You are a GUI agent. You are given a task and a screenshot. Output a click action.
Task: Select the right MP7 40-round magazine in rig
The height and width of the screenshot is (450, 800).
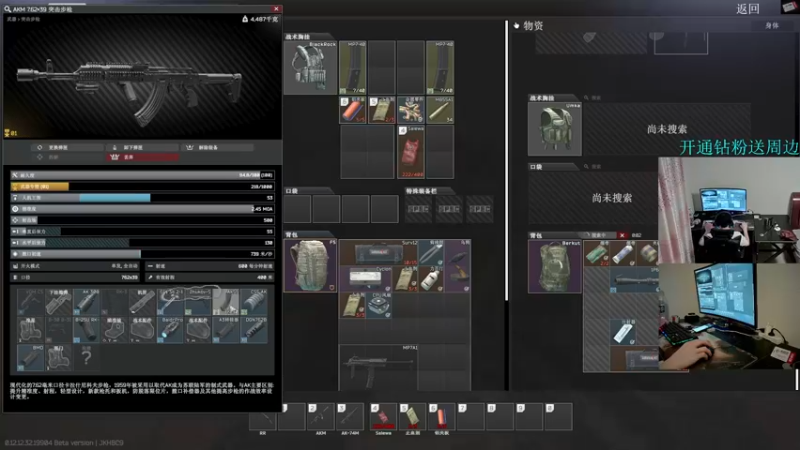[x=440, y=67]
